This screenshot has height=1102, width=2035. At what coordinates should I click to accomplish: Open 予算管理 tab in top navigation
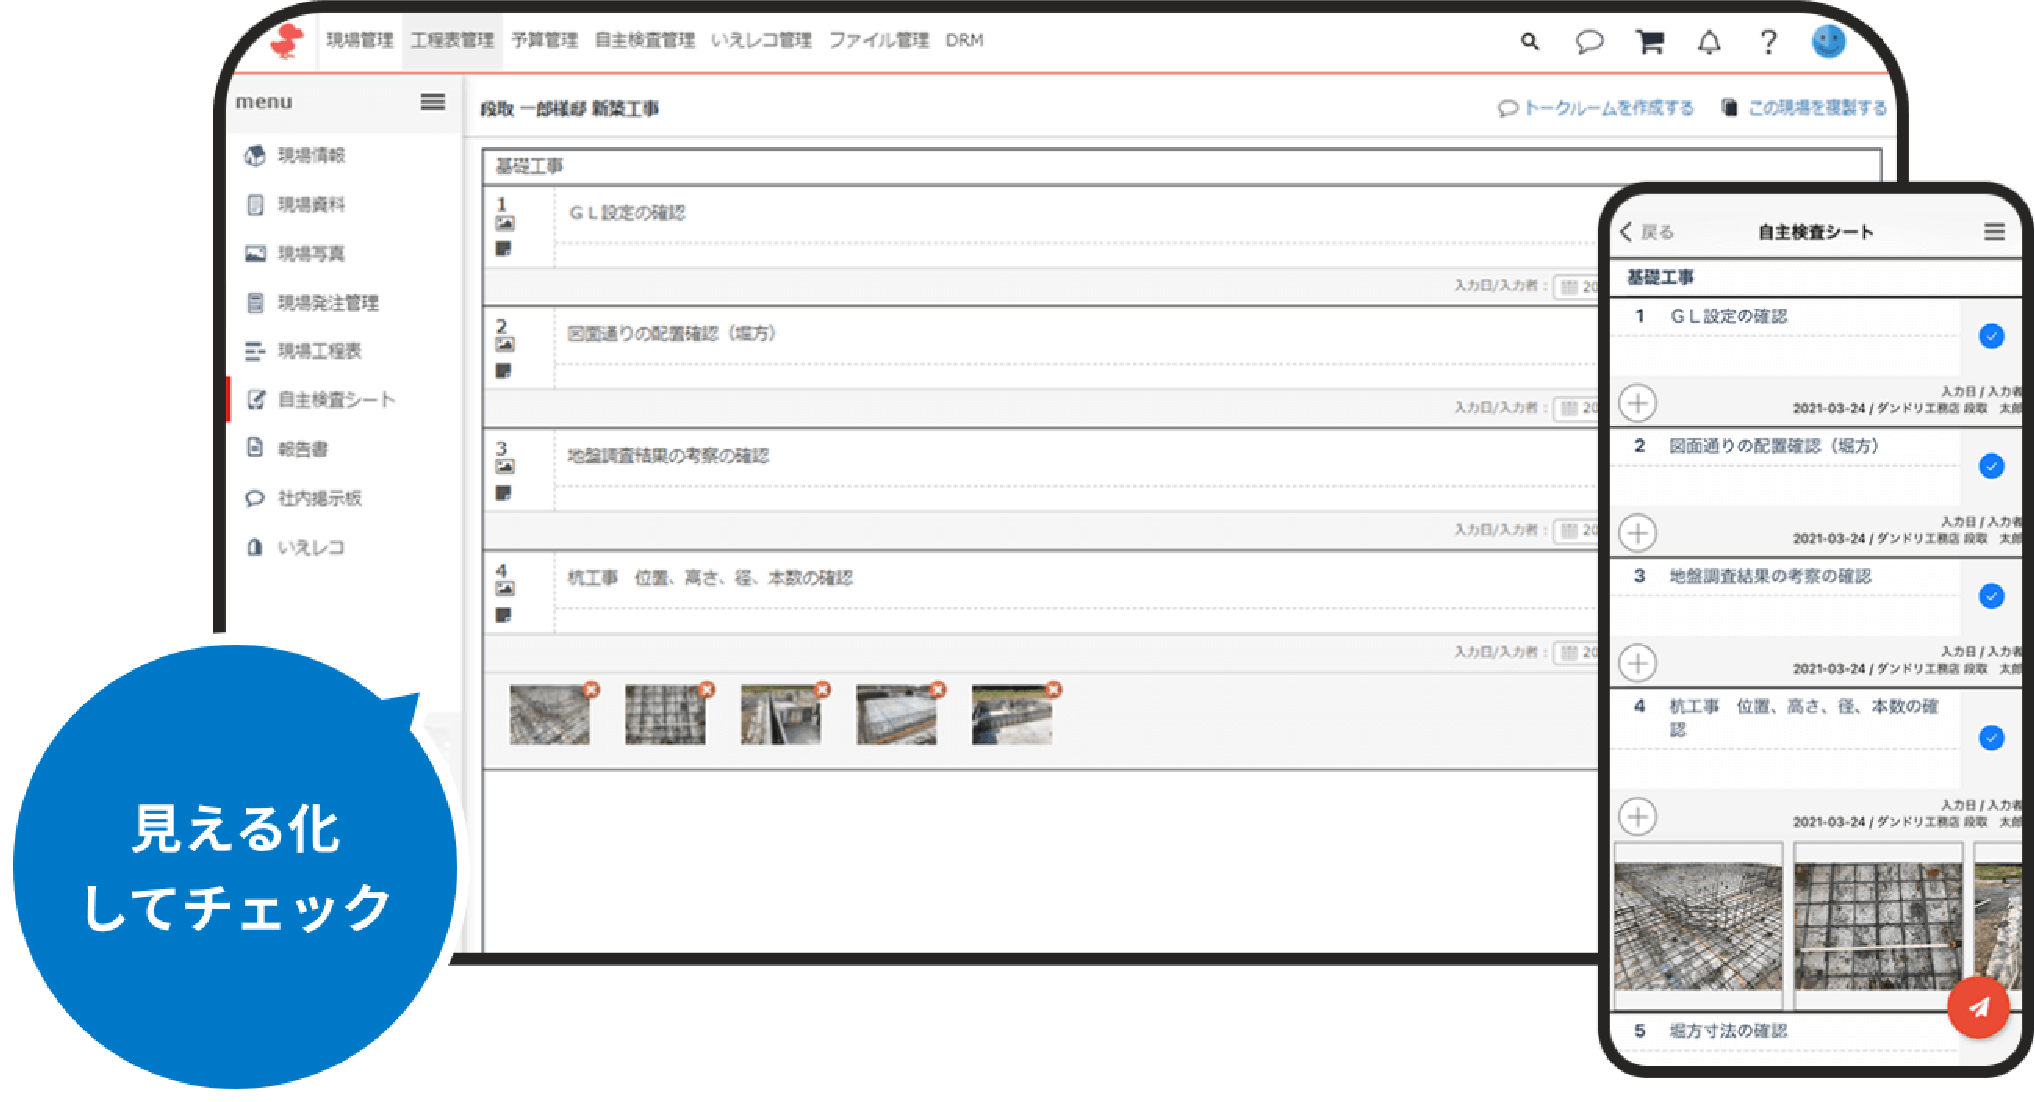coord(544,41)
